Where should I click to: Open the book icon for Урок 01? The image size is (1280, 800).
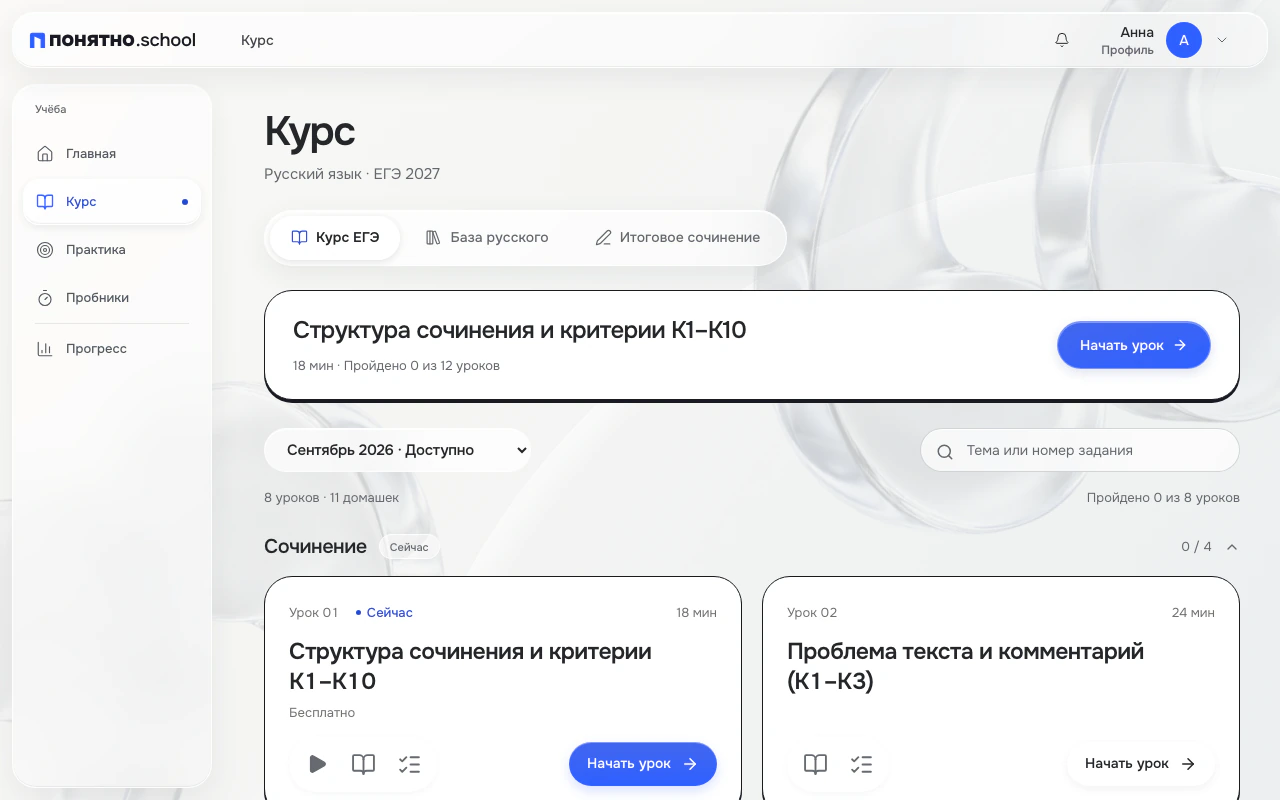[x=363, y=764]
